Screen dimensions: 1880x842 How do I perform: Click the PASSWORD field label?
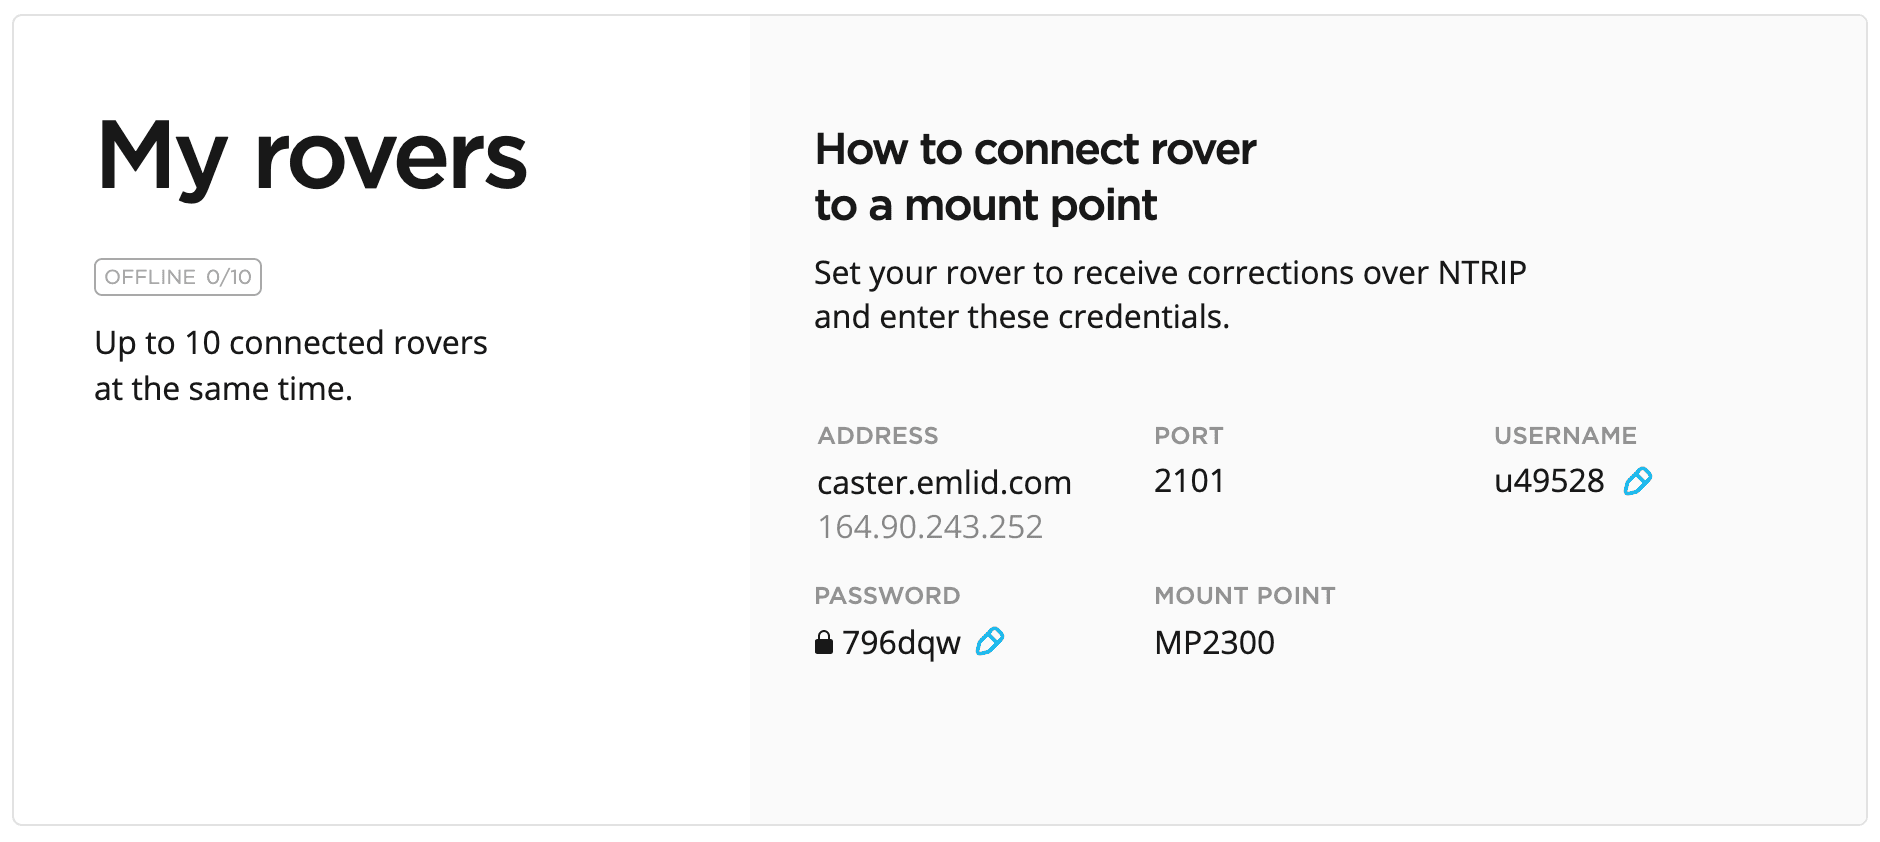[x=886, y=596]
